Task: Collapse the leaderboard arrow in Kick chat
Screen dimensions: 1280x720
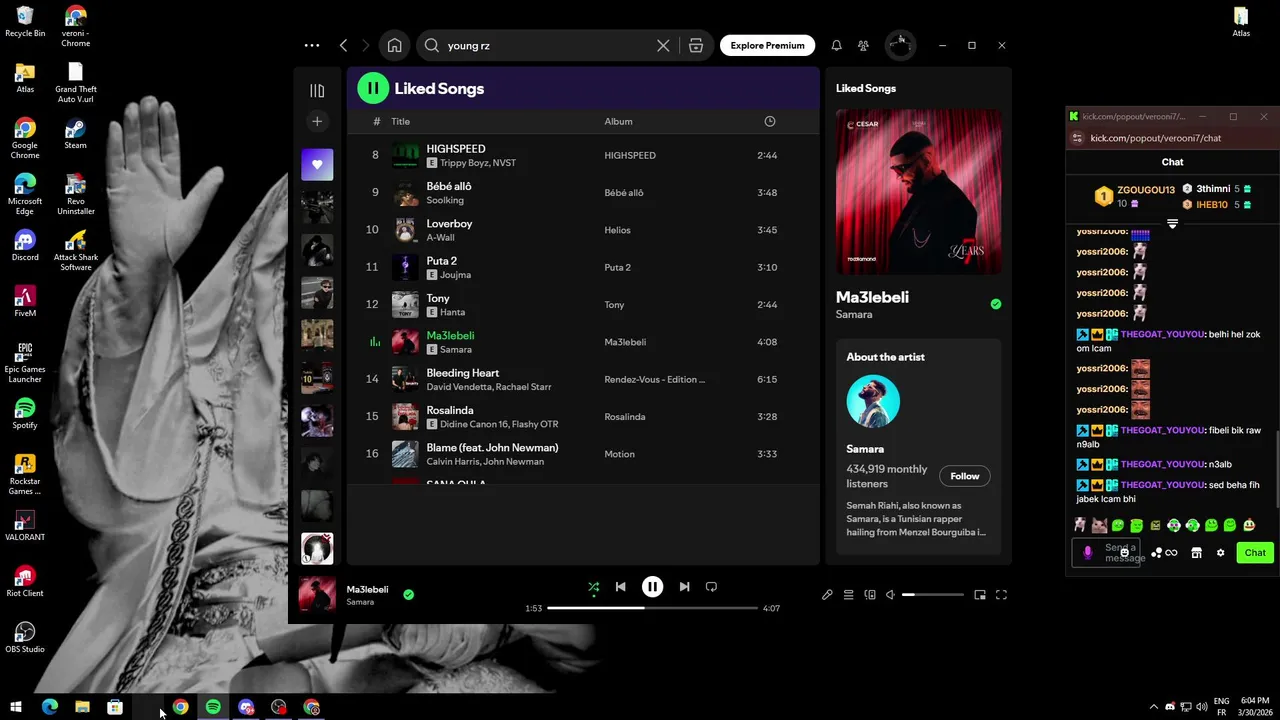Action: [1172, 224]
